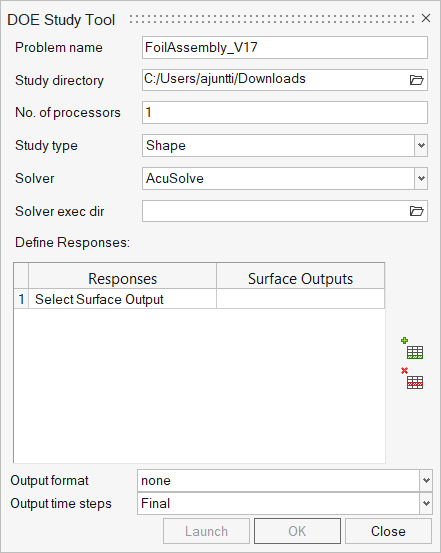Click the Study directory path field
This screenshot has width=441, height=553.
click(x=275, y=80)
